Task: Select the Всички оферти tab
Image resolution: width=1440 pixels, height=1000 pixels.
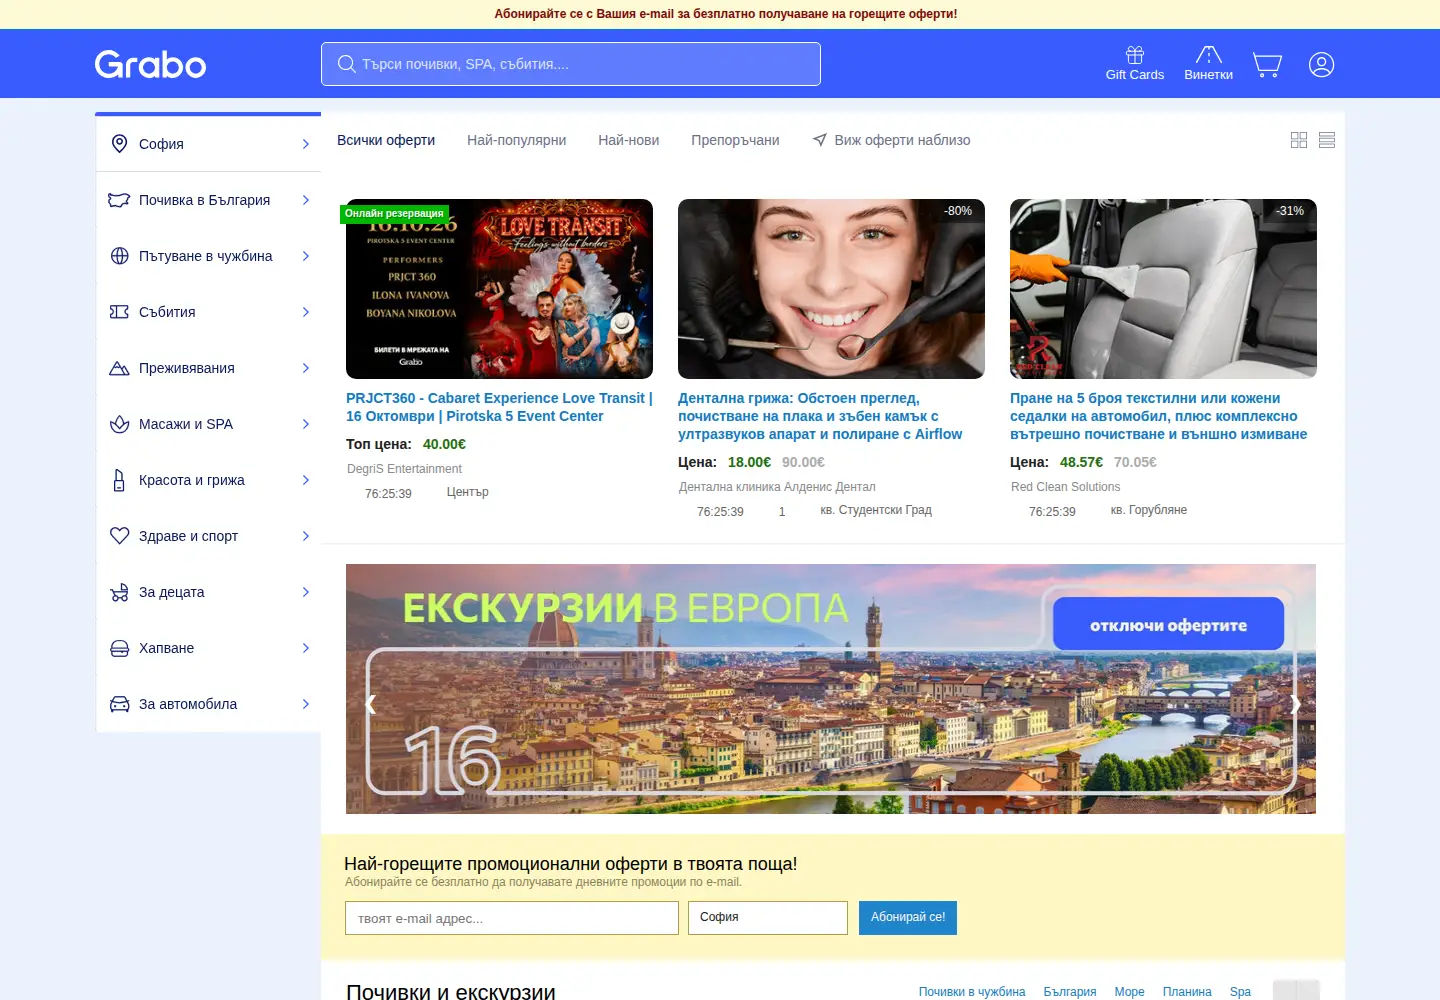Action: [x=386, y=140]
